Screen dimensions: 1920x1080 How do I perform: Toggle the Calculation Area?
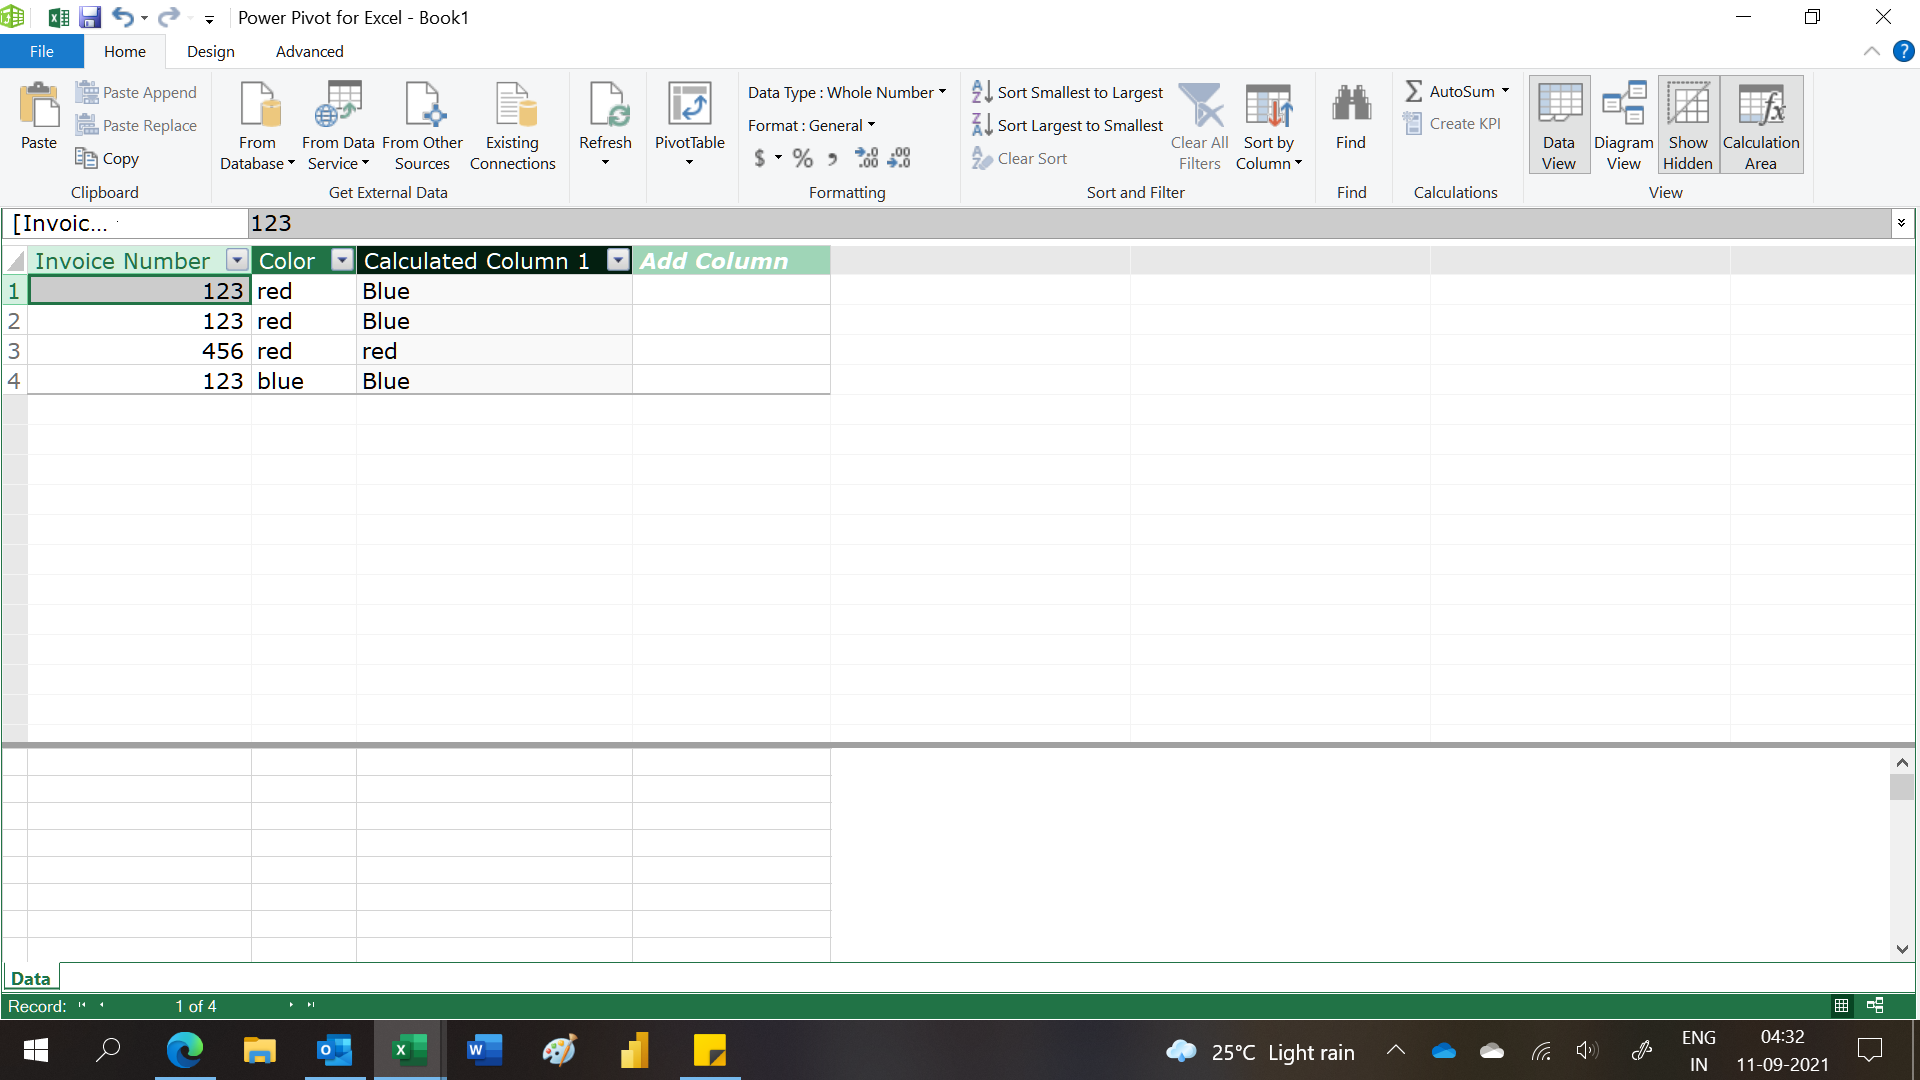pos(1761,126)
